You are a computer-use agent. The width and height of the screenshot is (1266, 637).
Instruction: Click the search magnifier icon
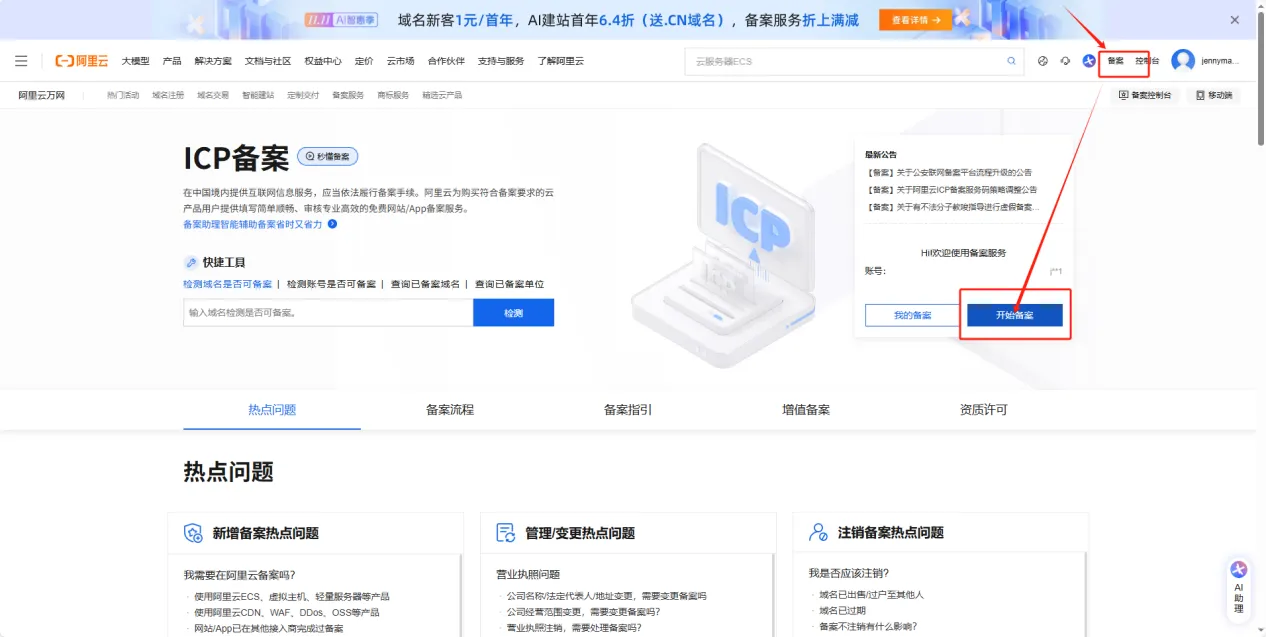[1011, 61]
